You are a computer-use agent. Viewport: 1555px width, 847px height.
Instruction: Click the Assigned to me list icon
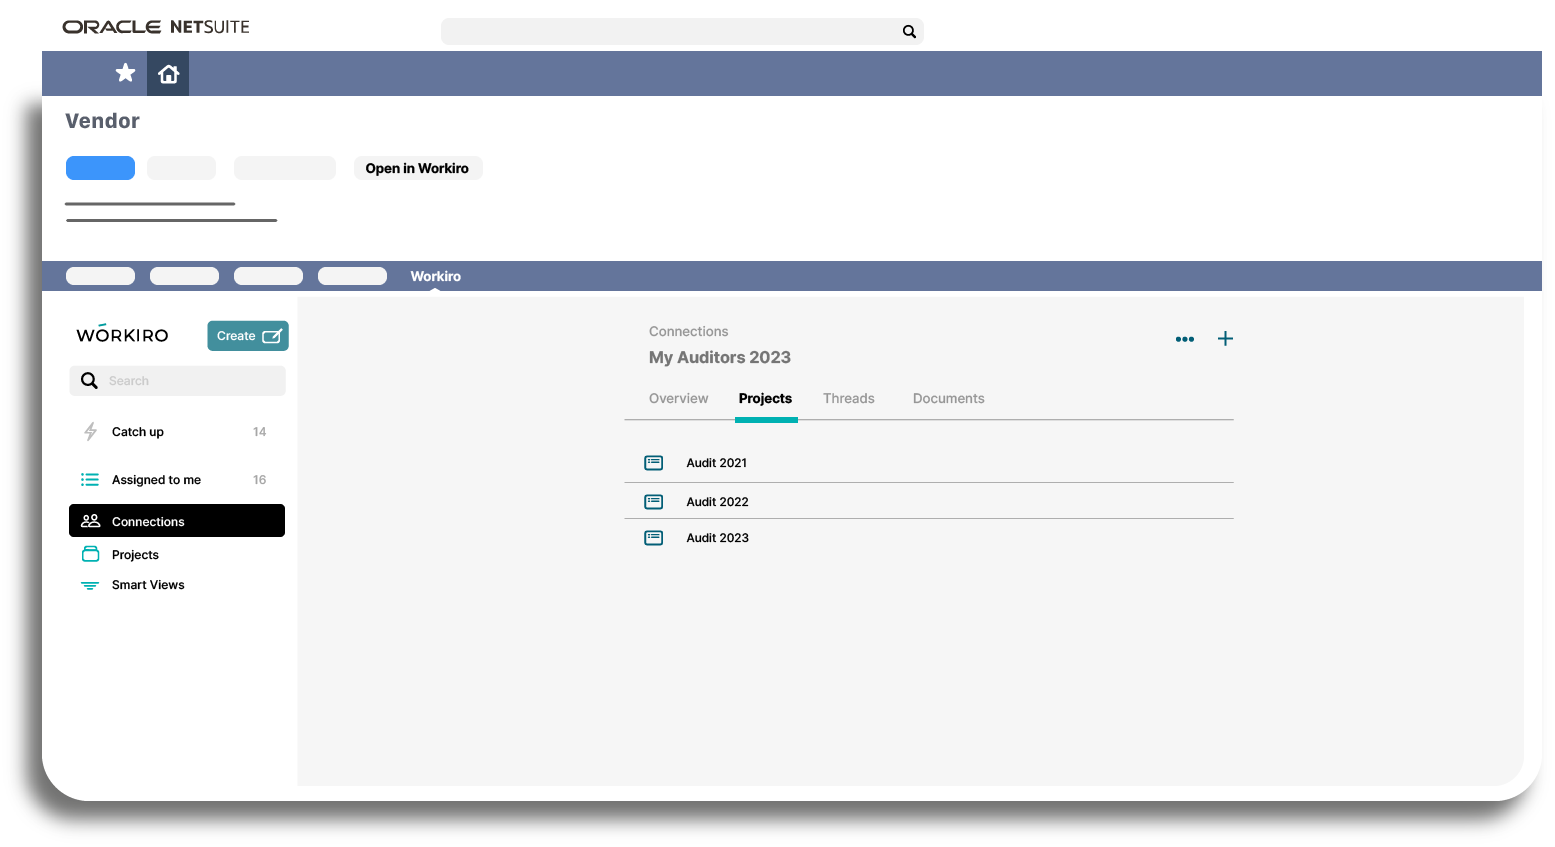89,479
